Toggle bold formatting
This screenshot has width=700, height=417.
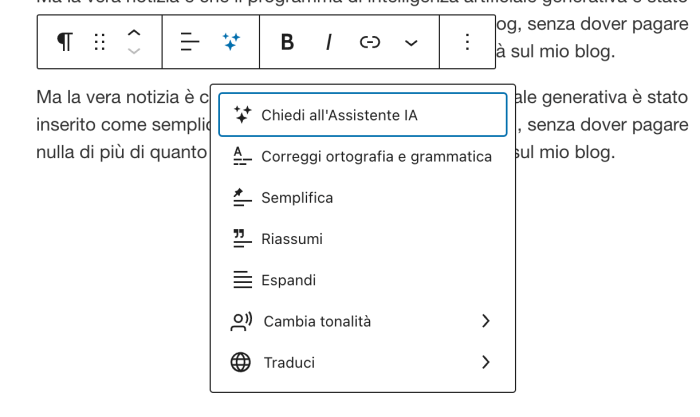(x=287, y=41)
